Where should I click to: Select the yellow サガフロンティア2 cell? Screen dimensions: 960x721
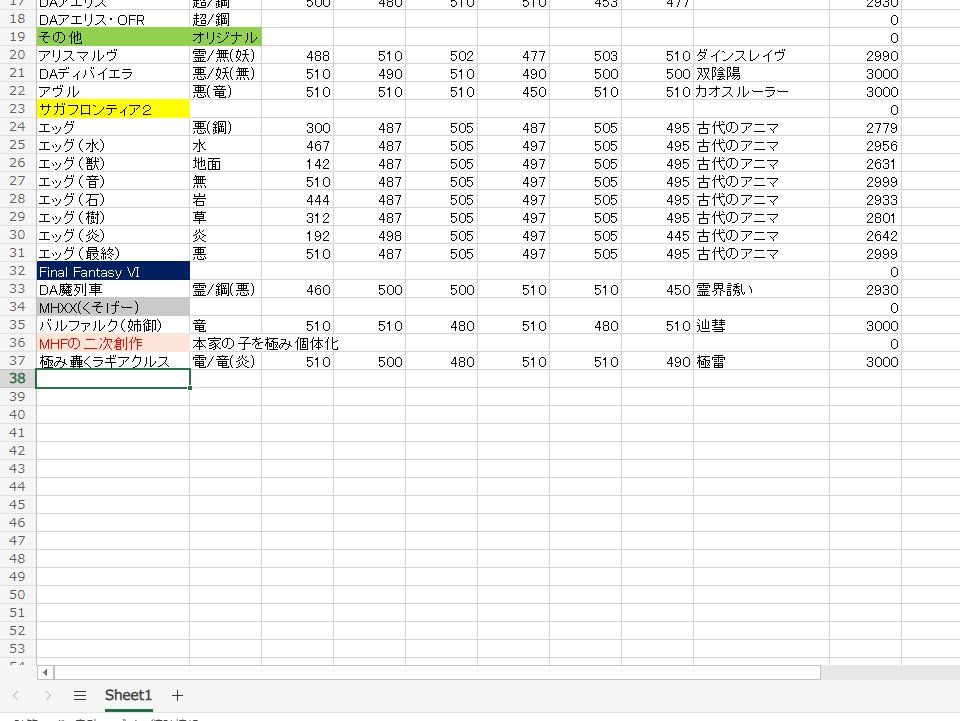tap(113, 109)
